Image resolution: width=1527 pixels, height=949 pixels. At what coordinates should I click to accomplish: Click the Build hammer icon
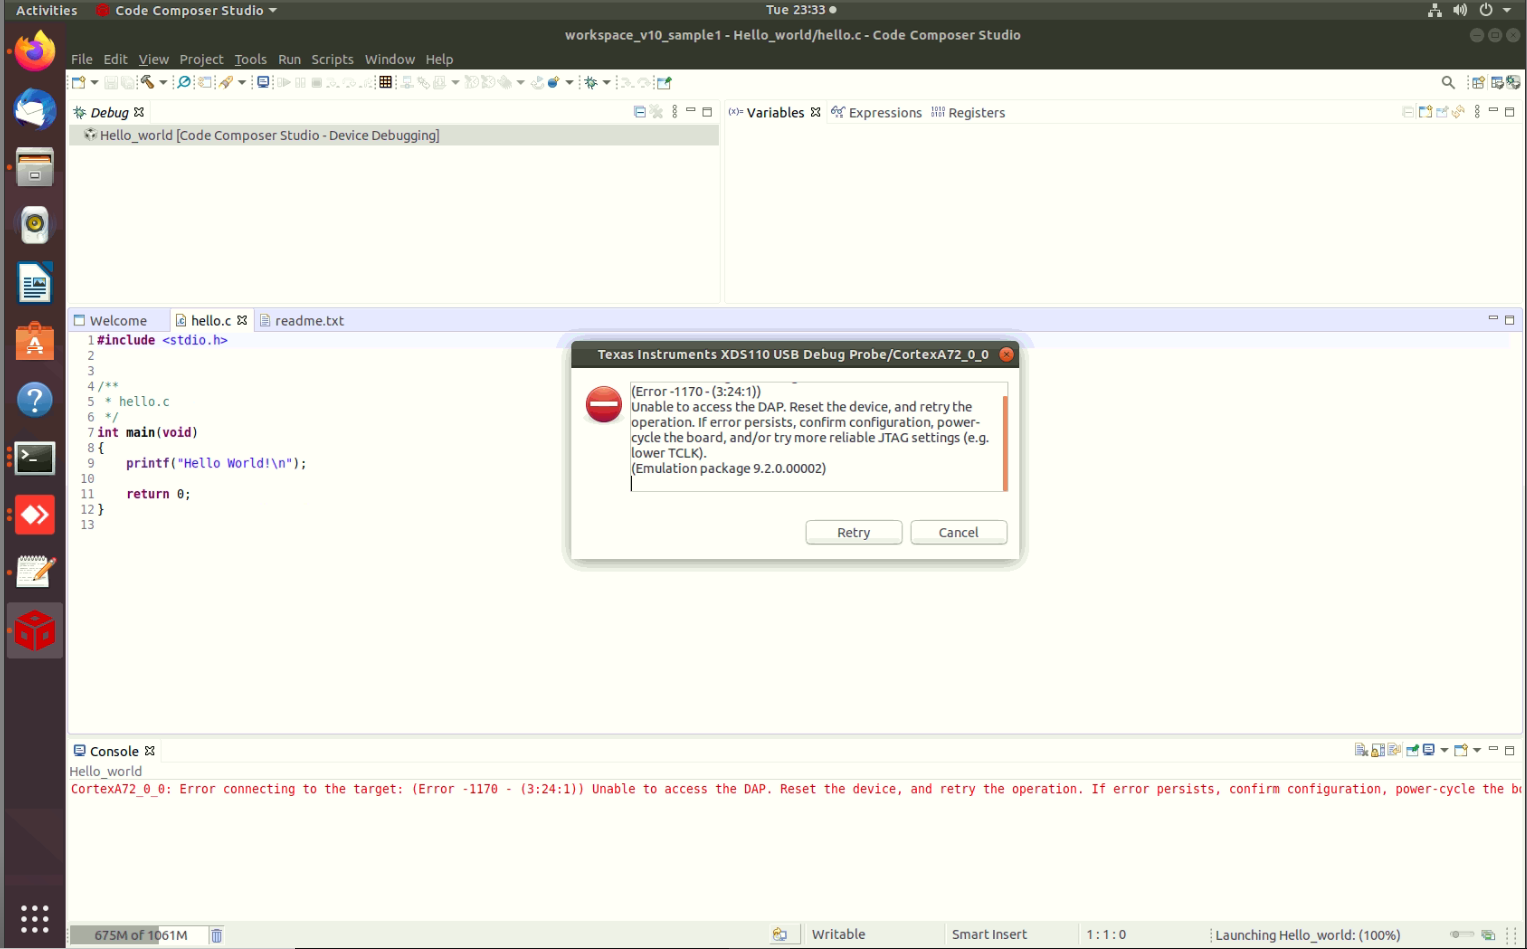pyautogui.click(x=147, y=83)
